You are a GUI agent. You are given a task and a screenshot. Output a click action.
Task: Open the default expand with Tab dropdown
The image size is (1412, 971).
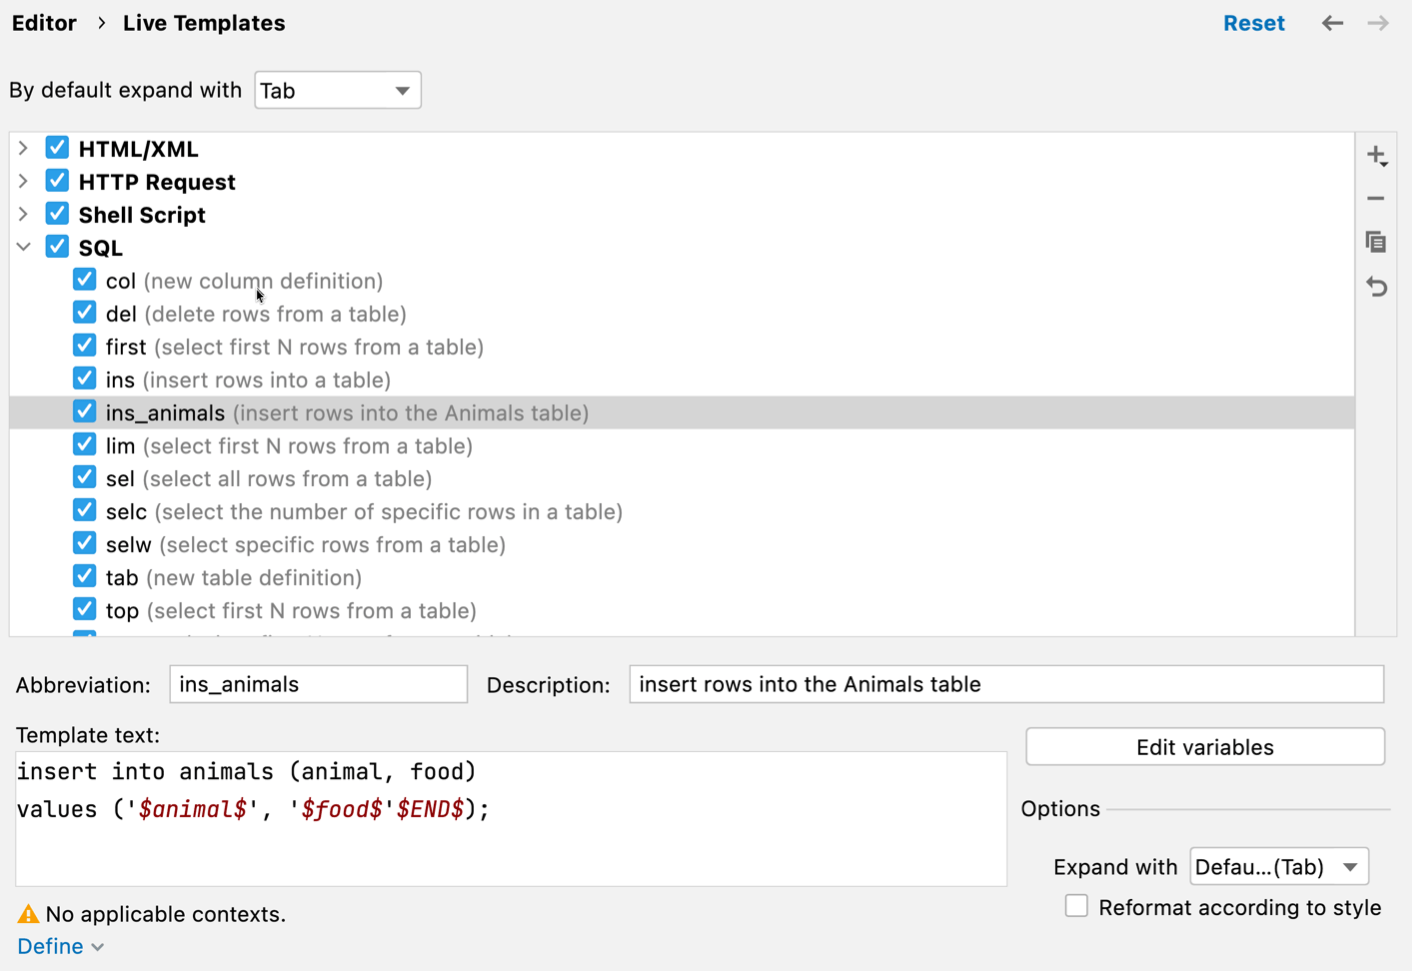337,91
